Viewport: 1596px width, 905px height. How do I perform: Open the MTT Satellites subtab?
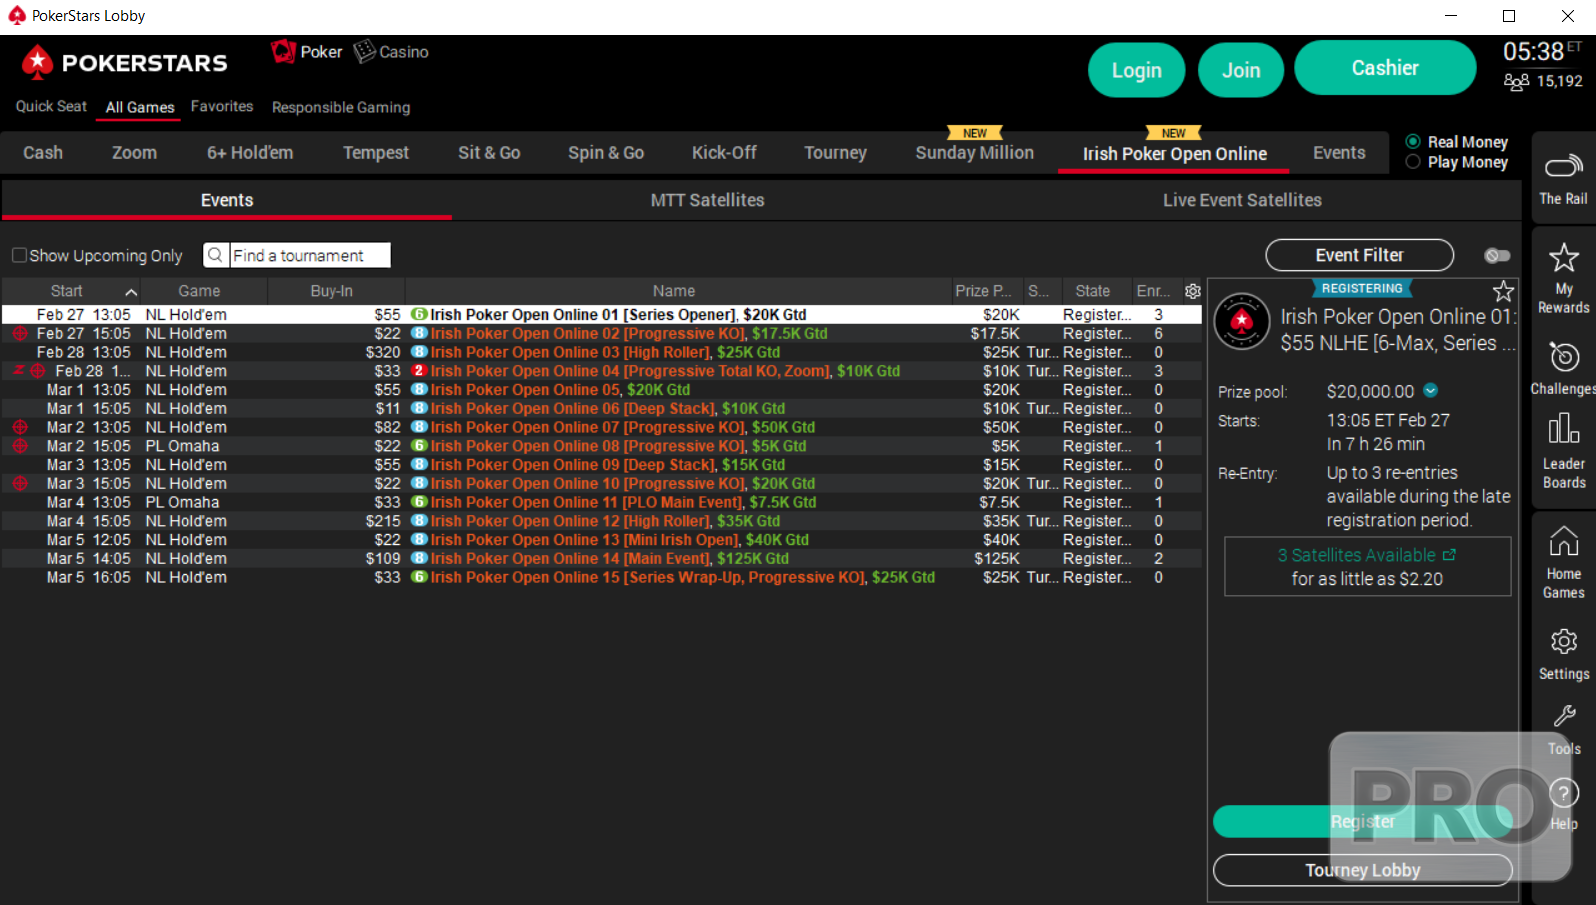[707, 200]
